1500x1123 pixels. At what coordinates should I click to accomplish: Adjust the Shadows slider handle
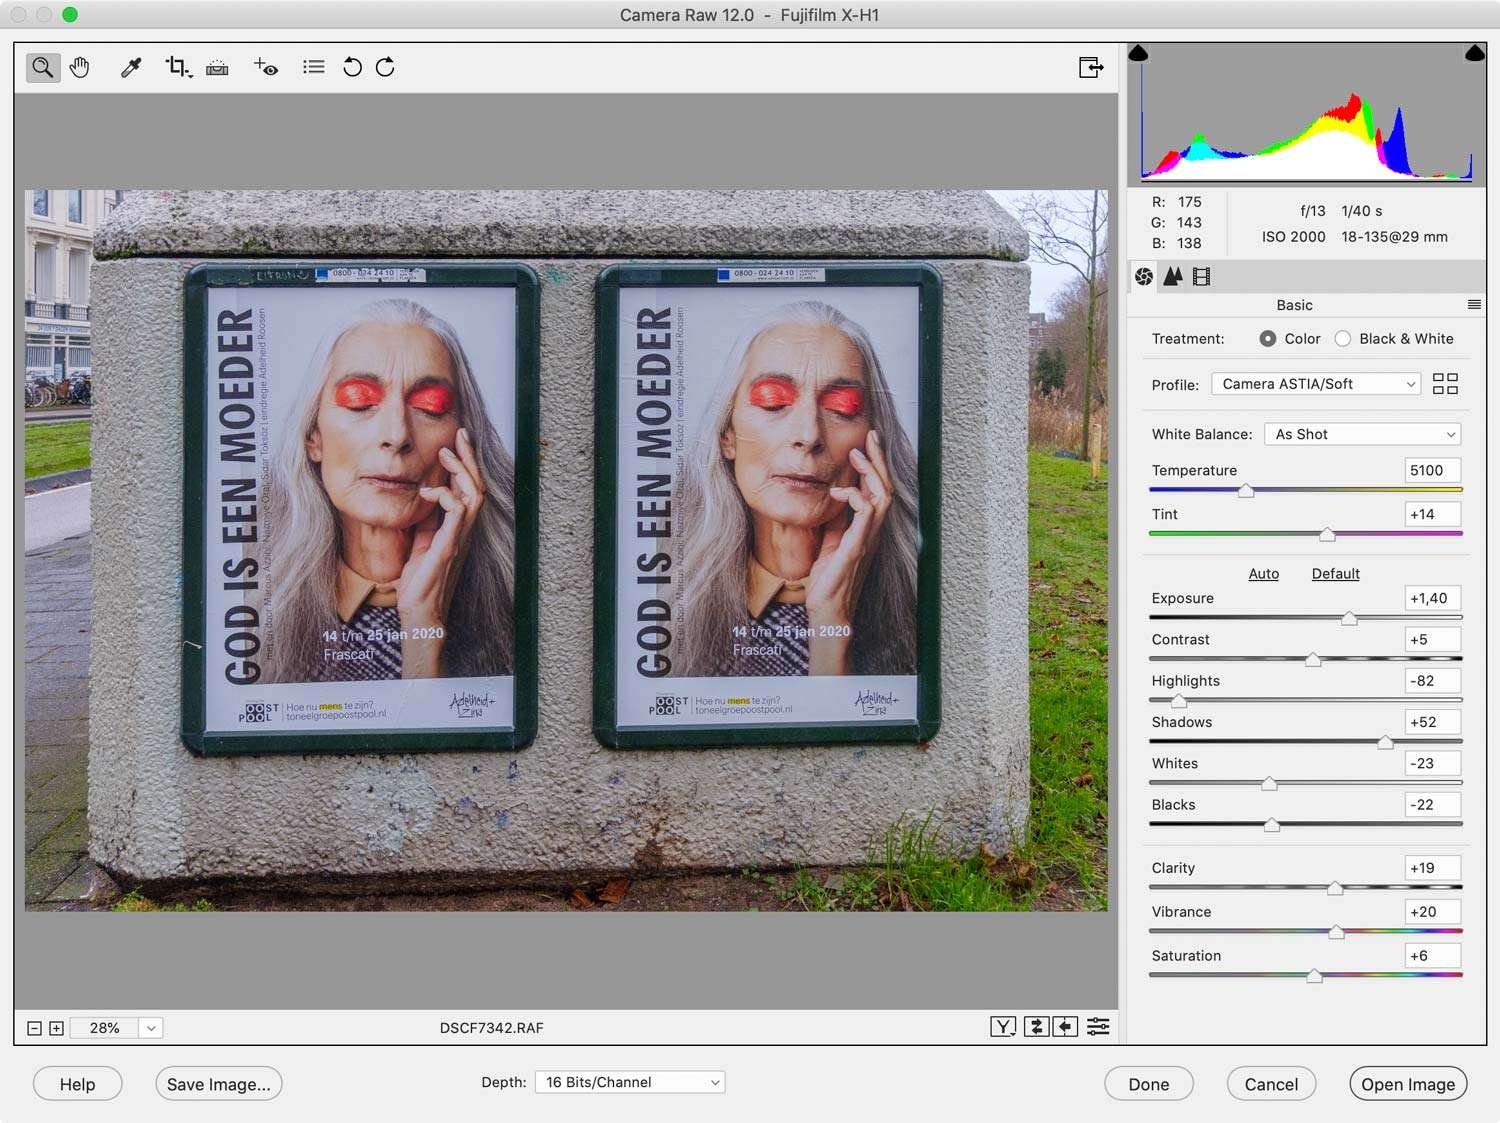click(x=1385, y=743)
